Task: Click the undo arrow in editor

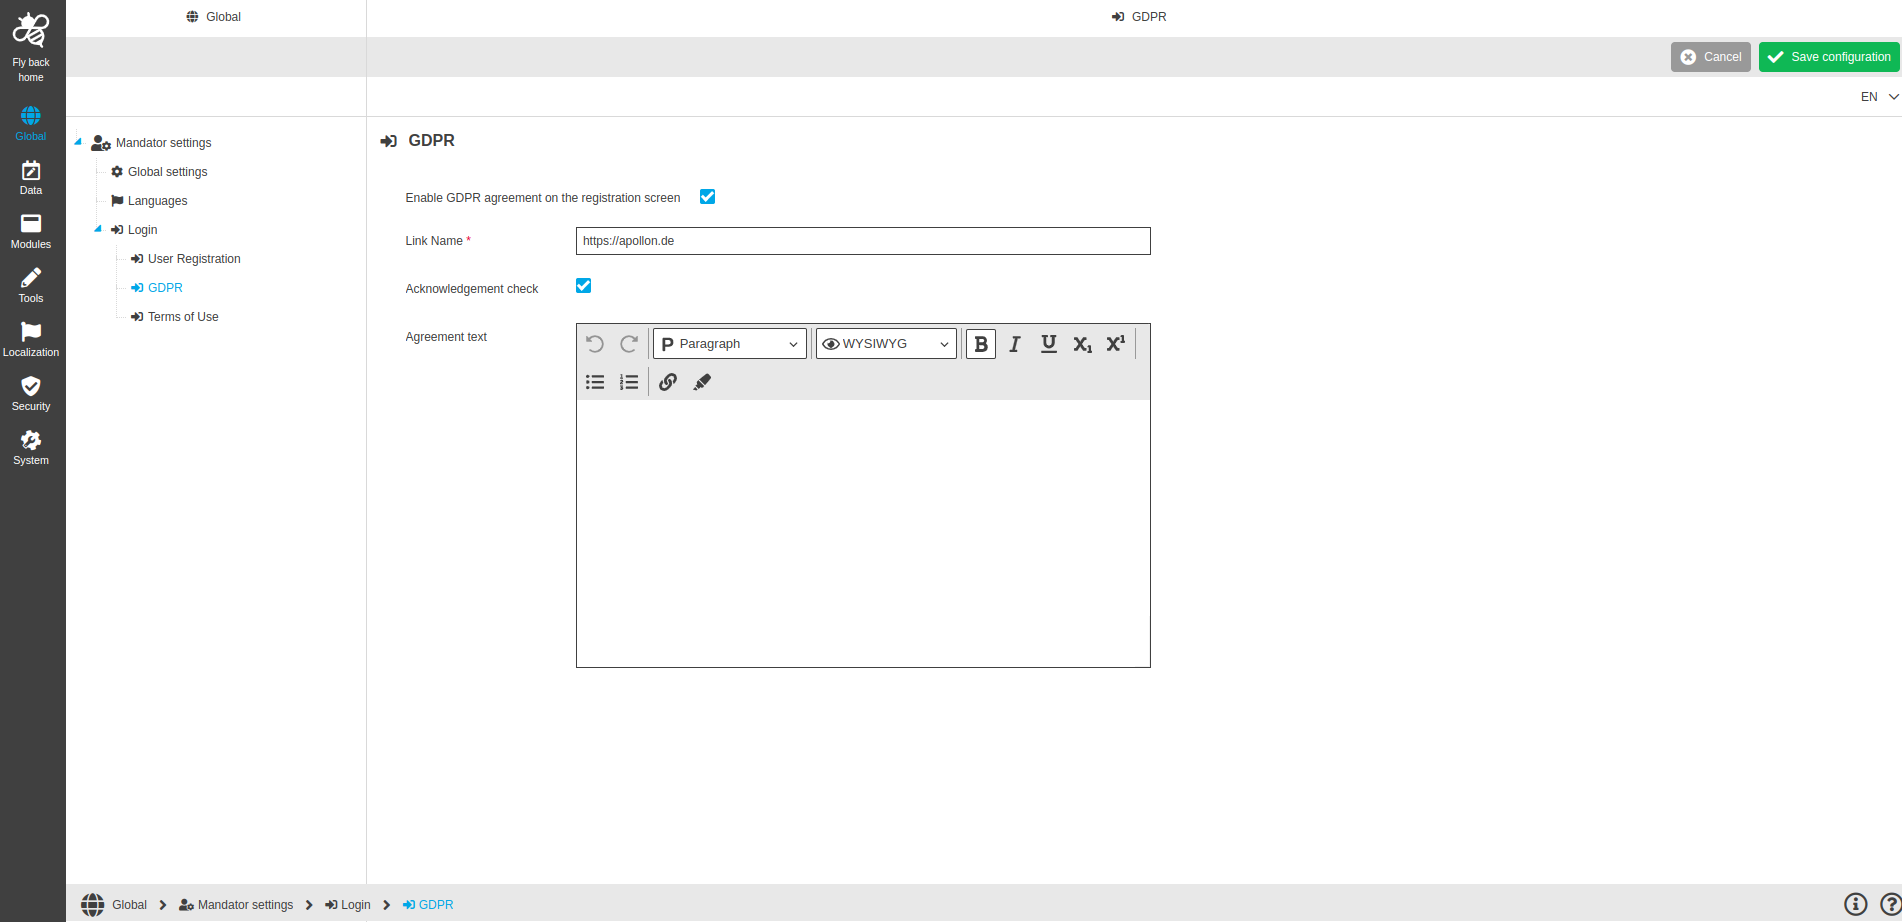Action: click(x=595, y=344)
